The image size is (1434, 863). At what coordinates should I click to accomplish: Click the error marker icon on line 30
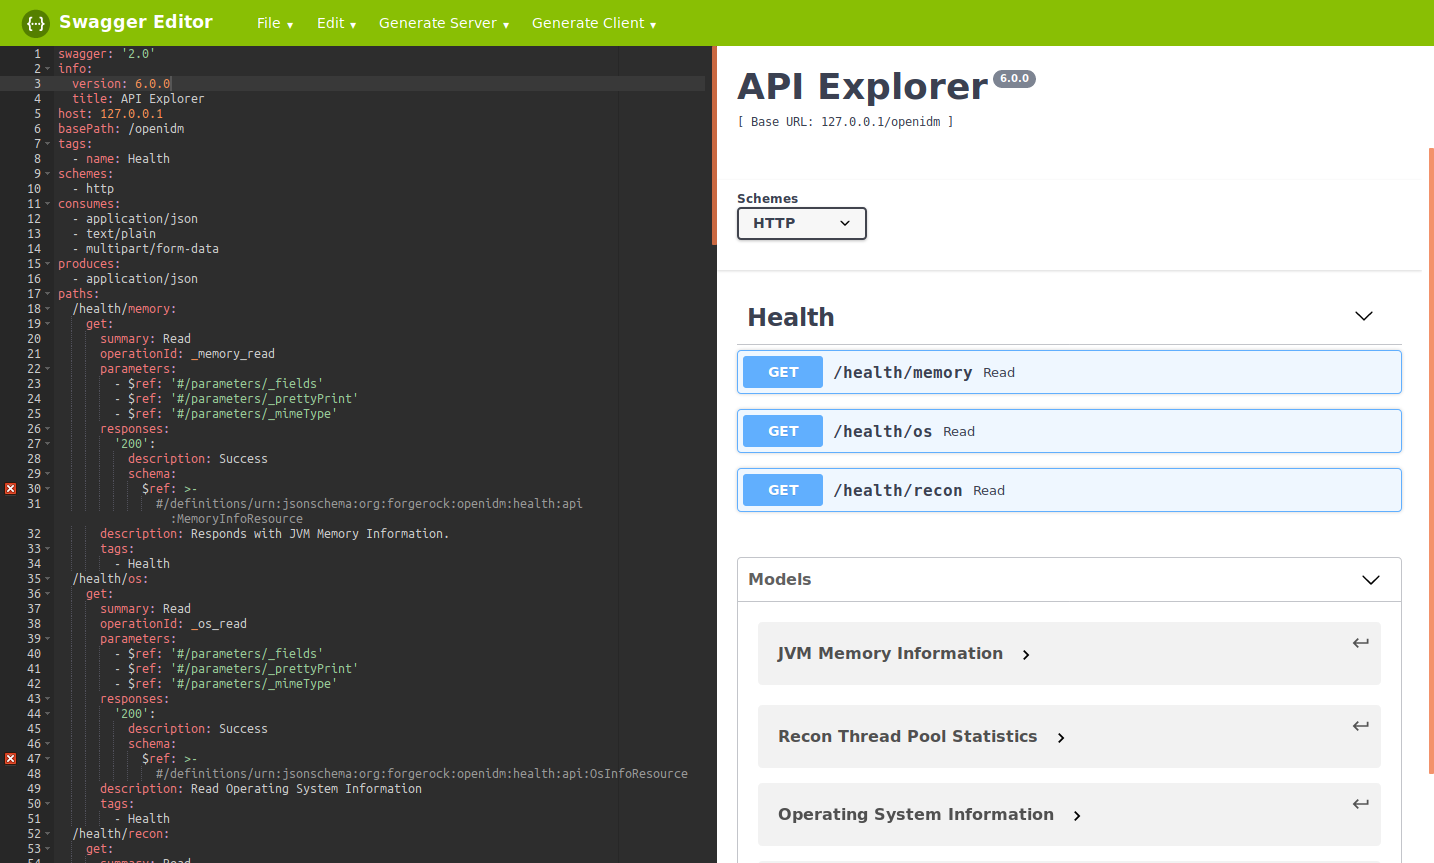(x=10, y=488)
